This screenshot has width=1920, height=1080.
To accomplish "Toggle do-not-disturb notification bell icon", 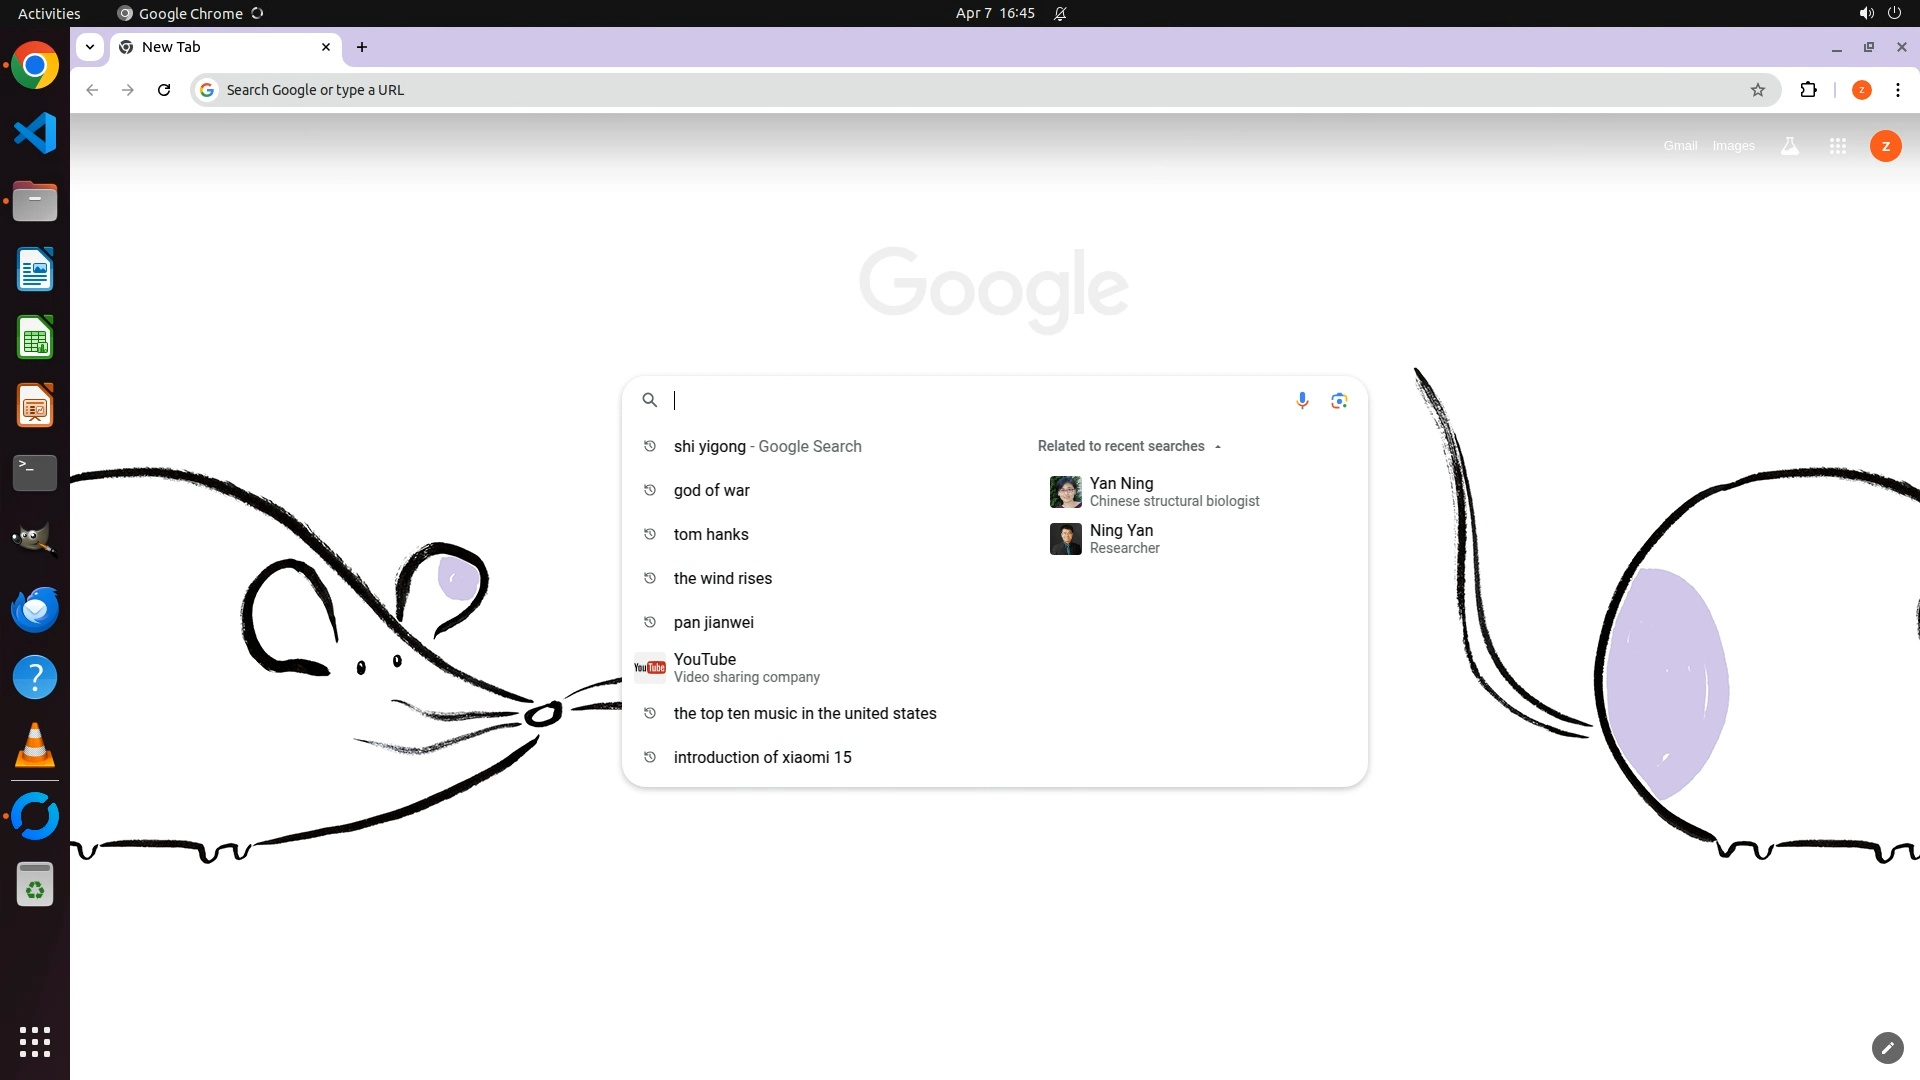I will click(1060, 13).
